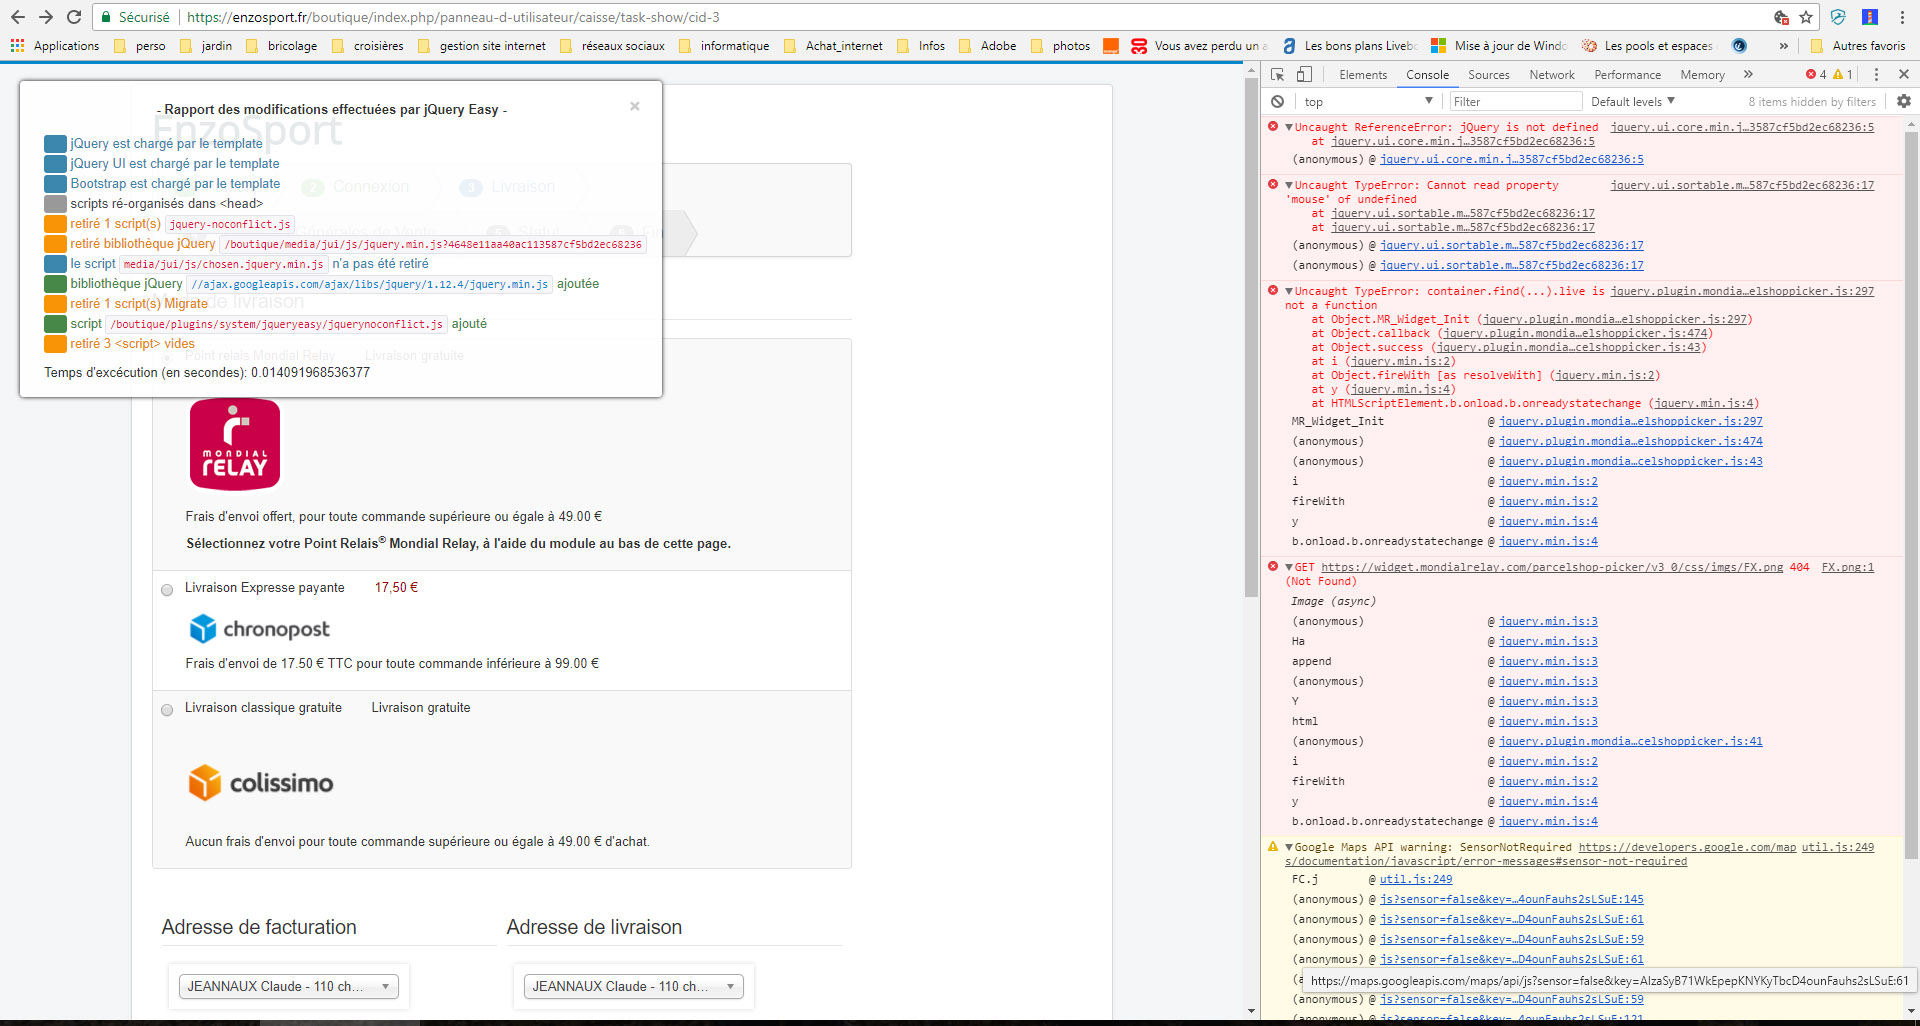This screenshot has width=1920, height=1026.
Task: Switch to the Network tab
Action: (1551, 75)
